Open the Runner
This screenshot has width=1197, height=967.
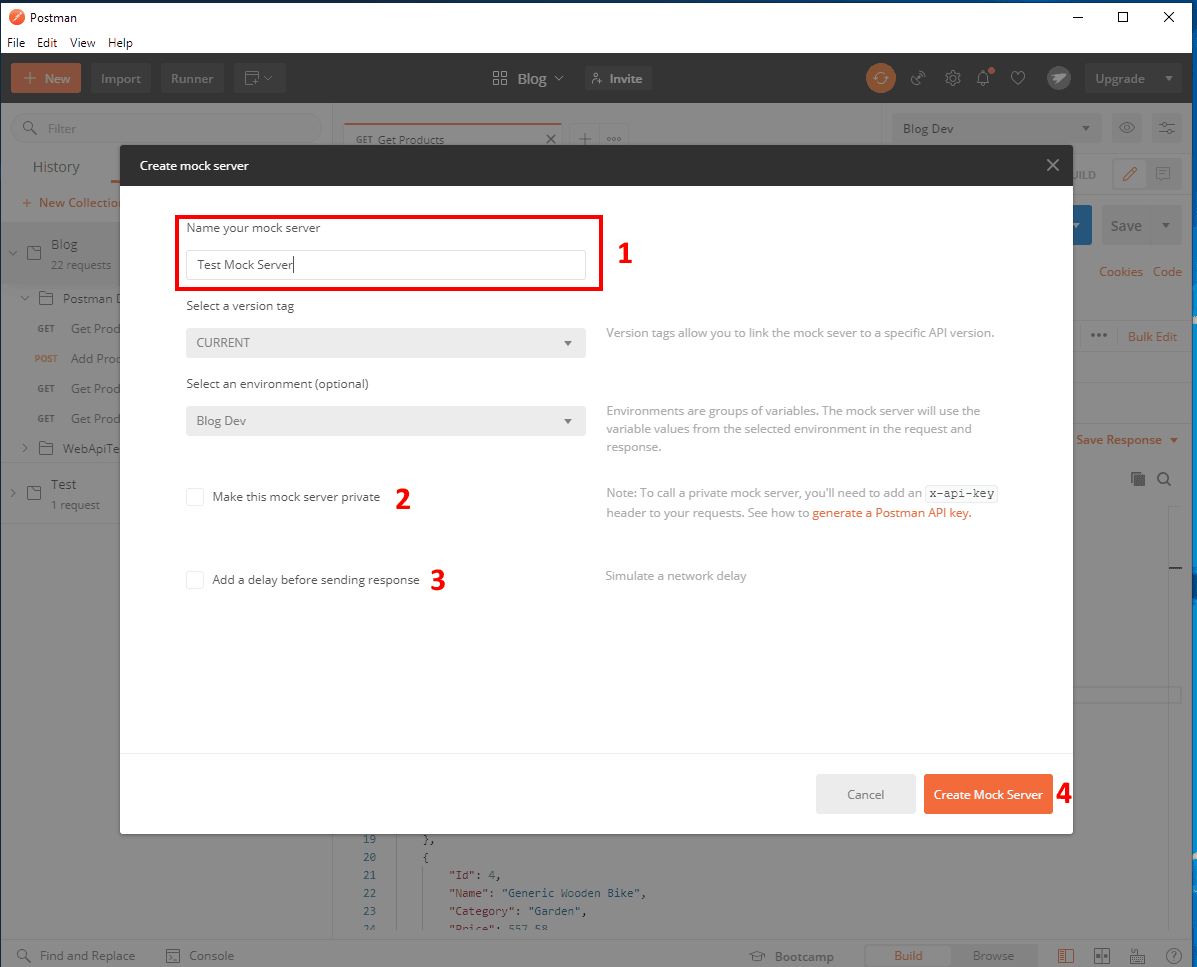[192, 79]
